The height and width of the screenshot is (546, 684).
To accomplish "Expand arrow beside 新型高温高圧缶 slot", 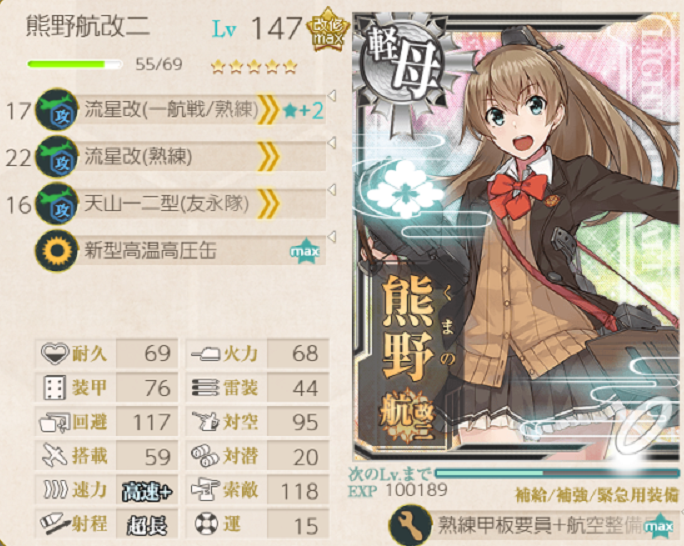I will coord(332,237).
